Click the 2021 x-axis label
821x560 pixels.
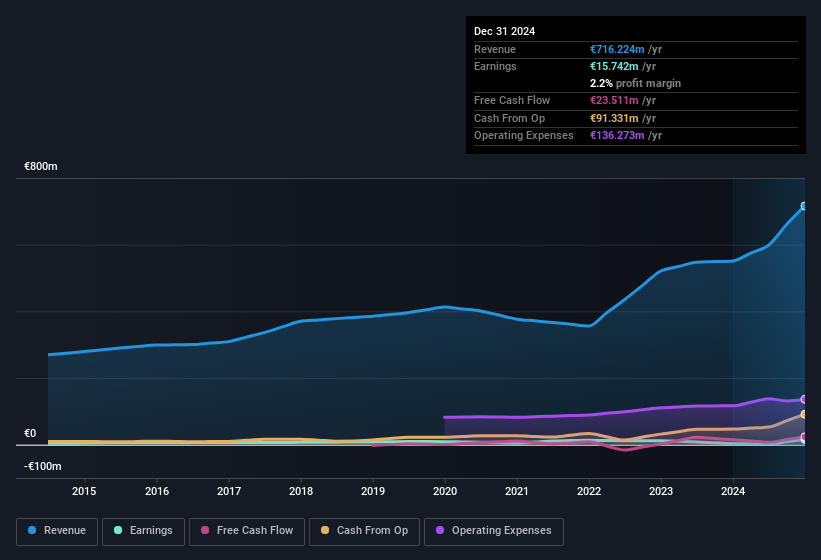[517, 491]
